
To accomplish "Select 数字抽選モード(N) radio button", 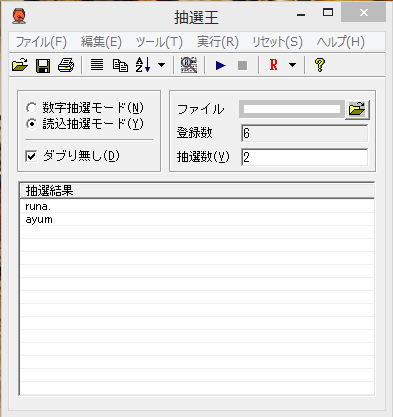I will point(31,108).
